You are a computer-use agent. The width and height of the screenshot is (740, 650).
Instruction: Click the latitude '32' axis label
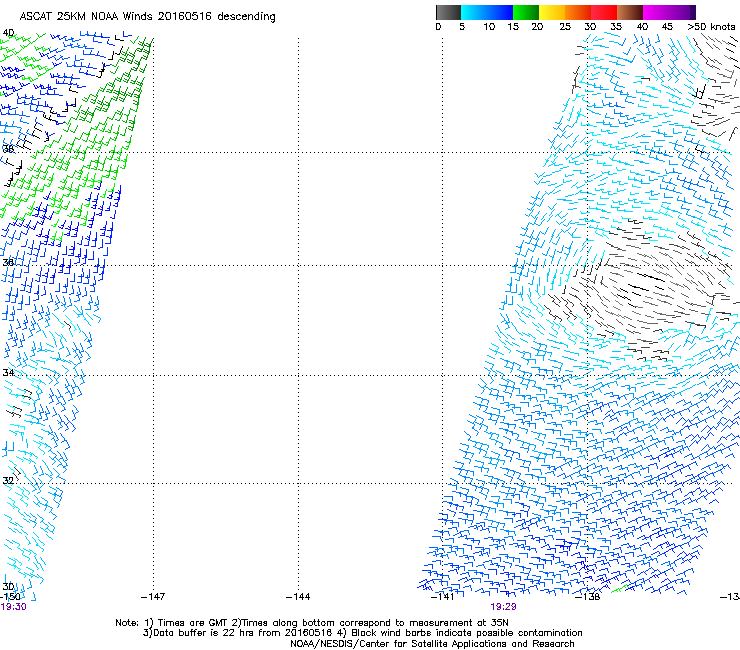[8, 481]
